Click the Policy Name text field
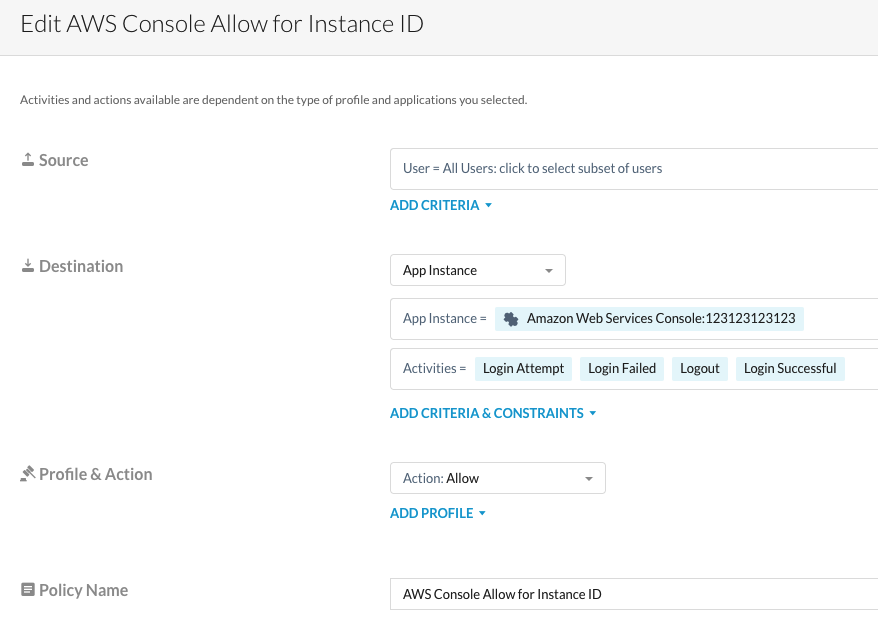Screen dimensions: 878x620 coord(634,594)
